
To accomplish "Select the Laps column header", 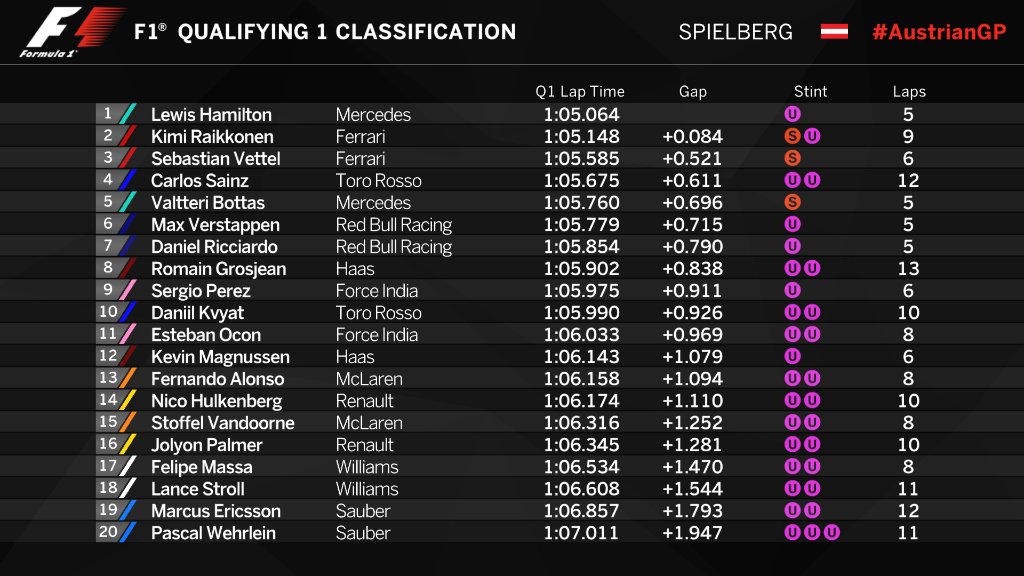I will (909, 92).
